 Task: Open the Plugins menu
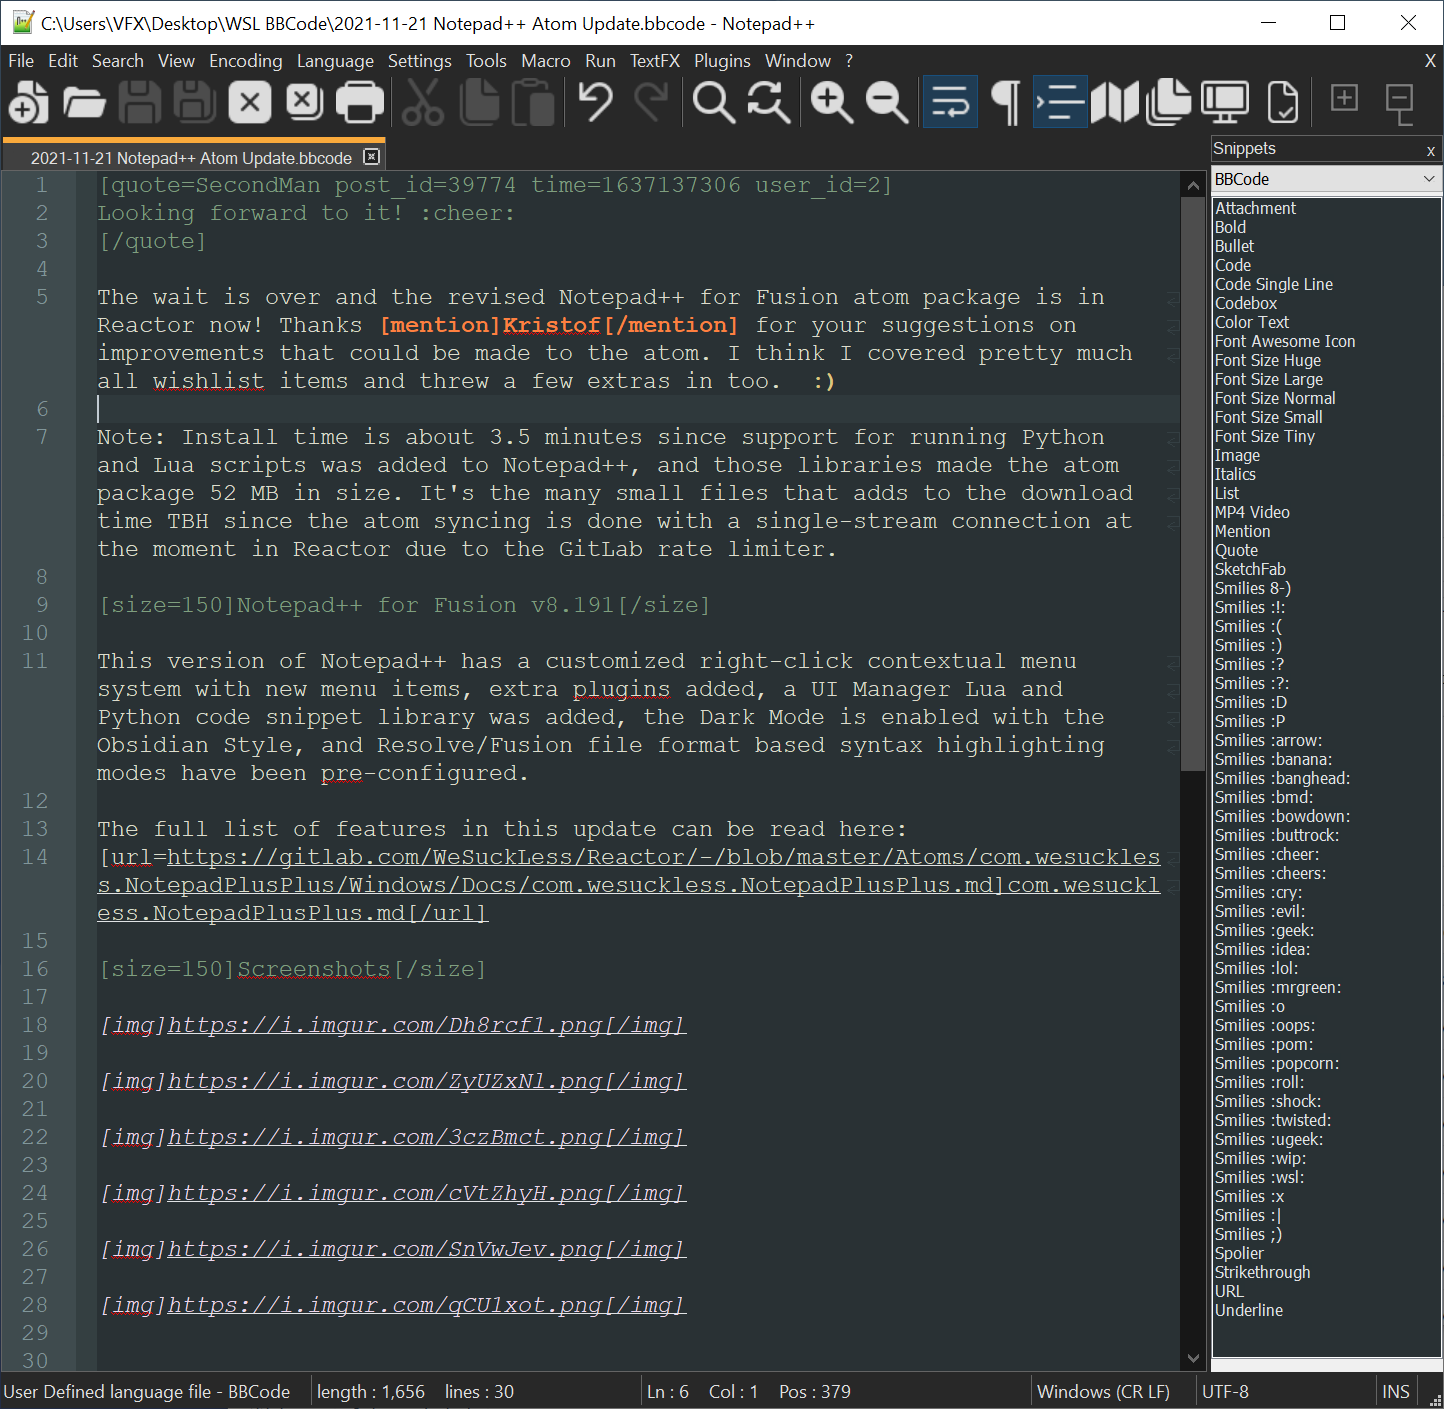722,61
